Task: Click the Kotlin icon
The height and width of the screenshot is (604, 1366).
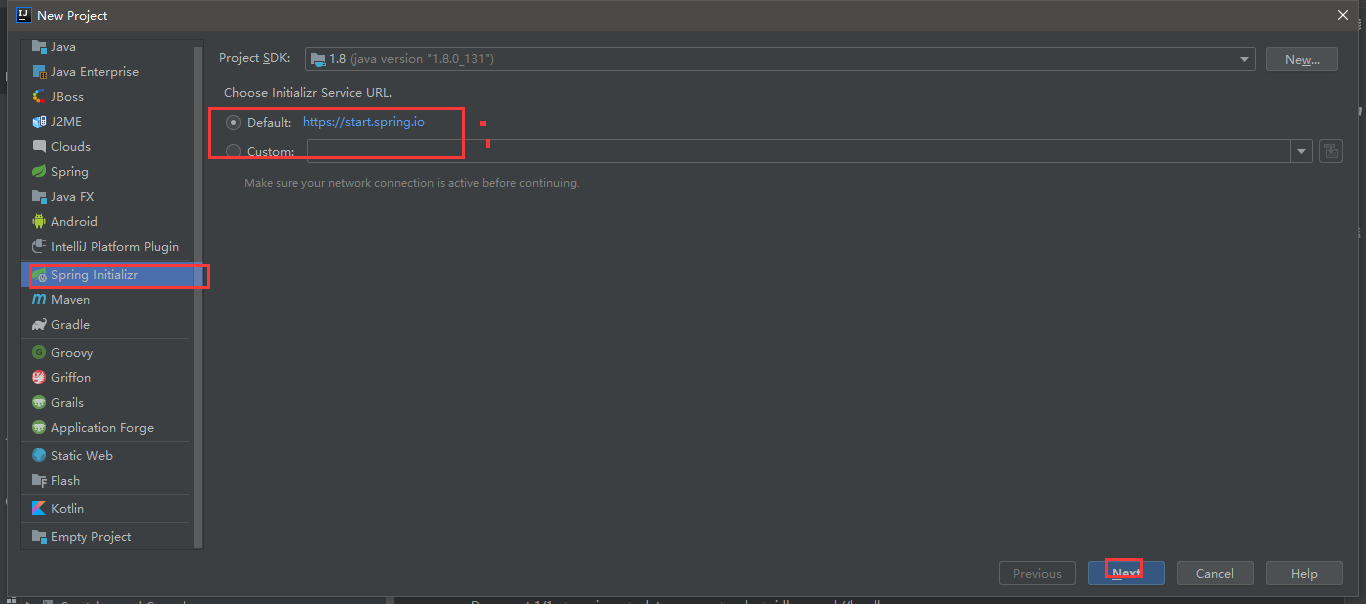Action: (x=39, y=509)
